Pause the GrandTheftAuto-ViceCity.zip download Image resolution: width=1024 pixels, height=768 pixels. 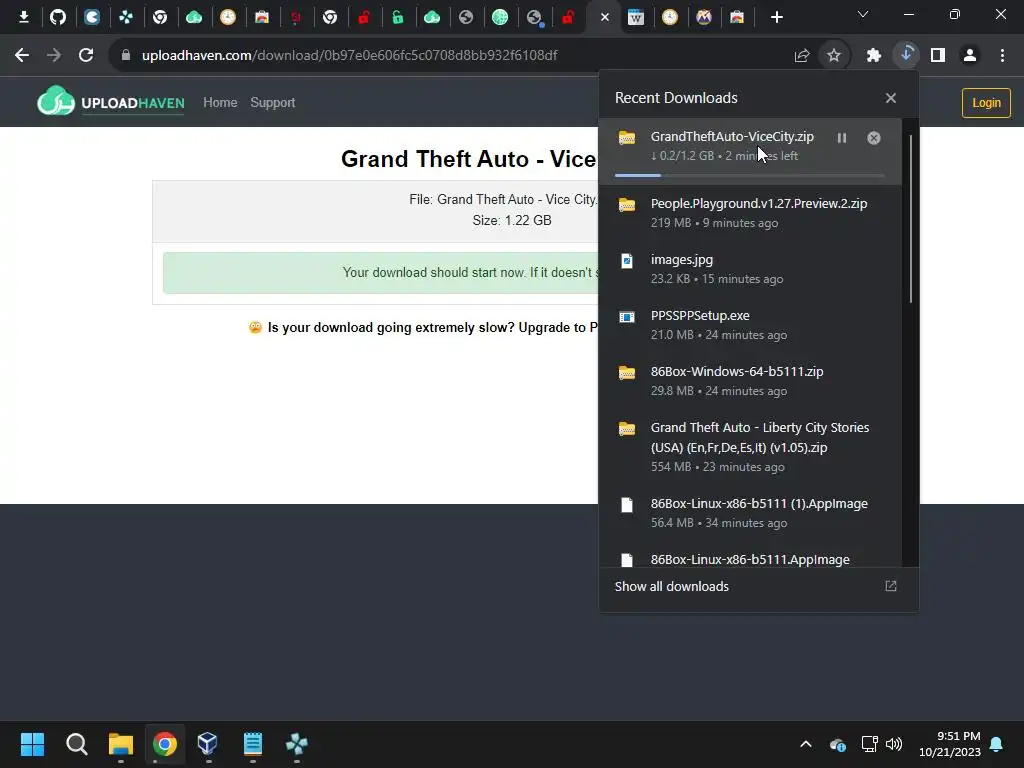[842, 138]
